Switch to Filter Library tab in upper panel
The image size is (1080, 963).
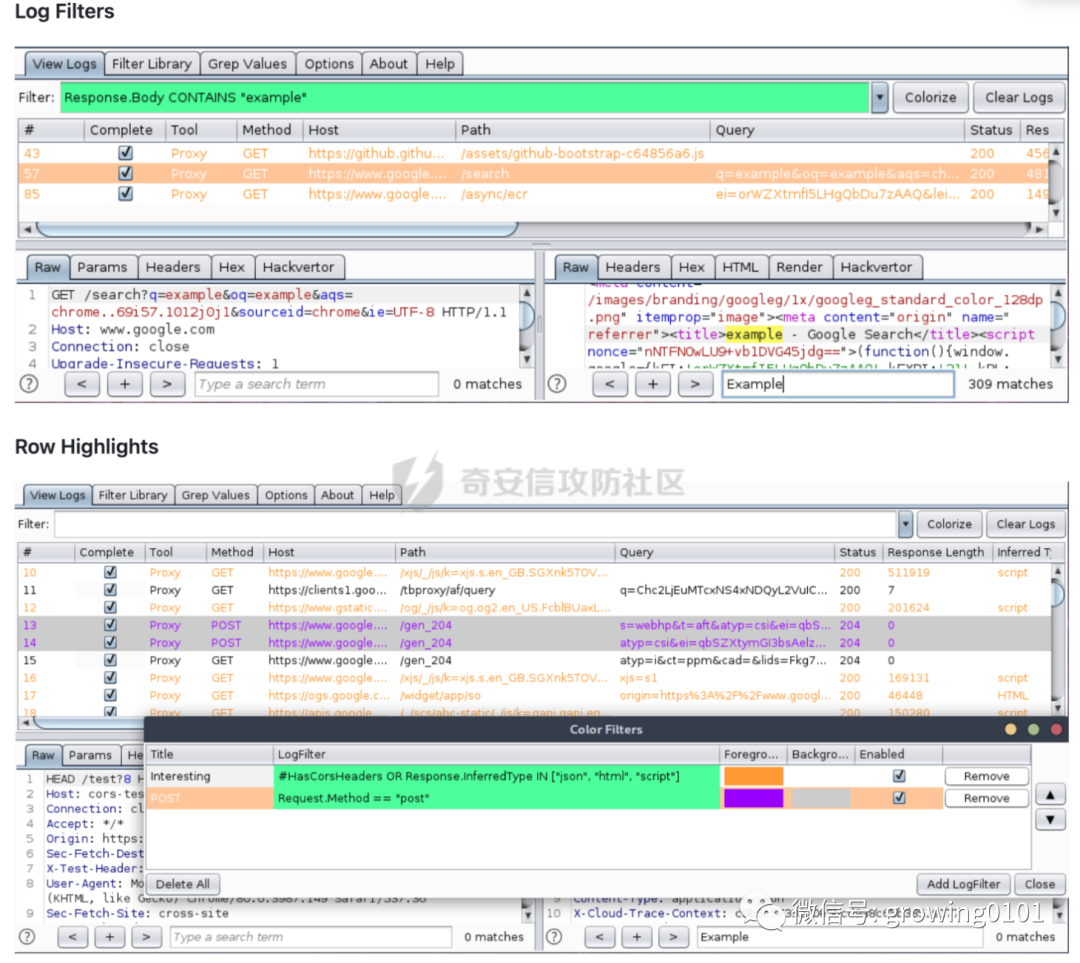click(152, 64)
